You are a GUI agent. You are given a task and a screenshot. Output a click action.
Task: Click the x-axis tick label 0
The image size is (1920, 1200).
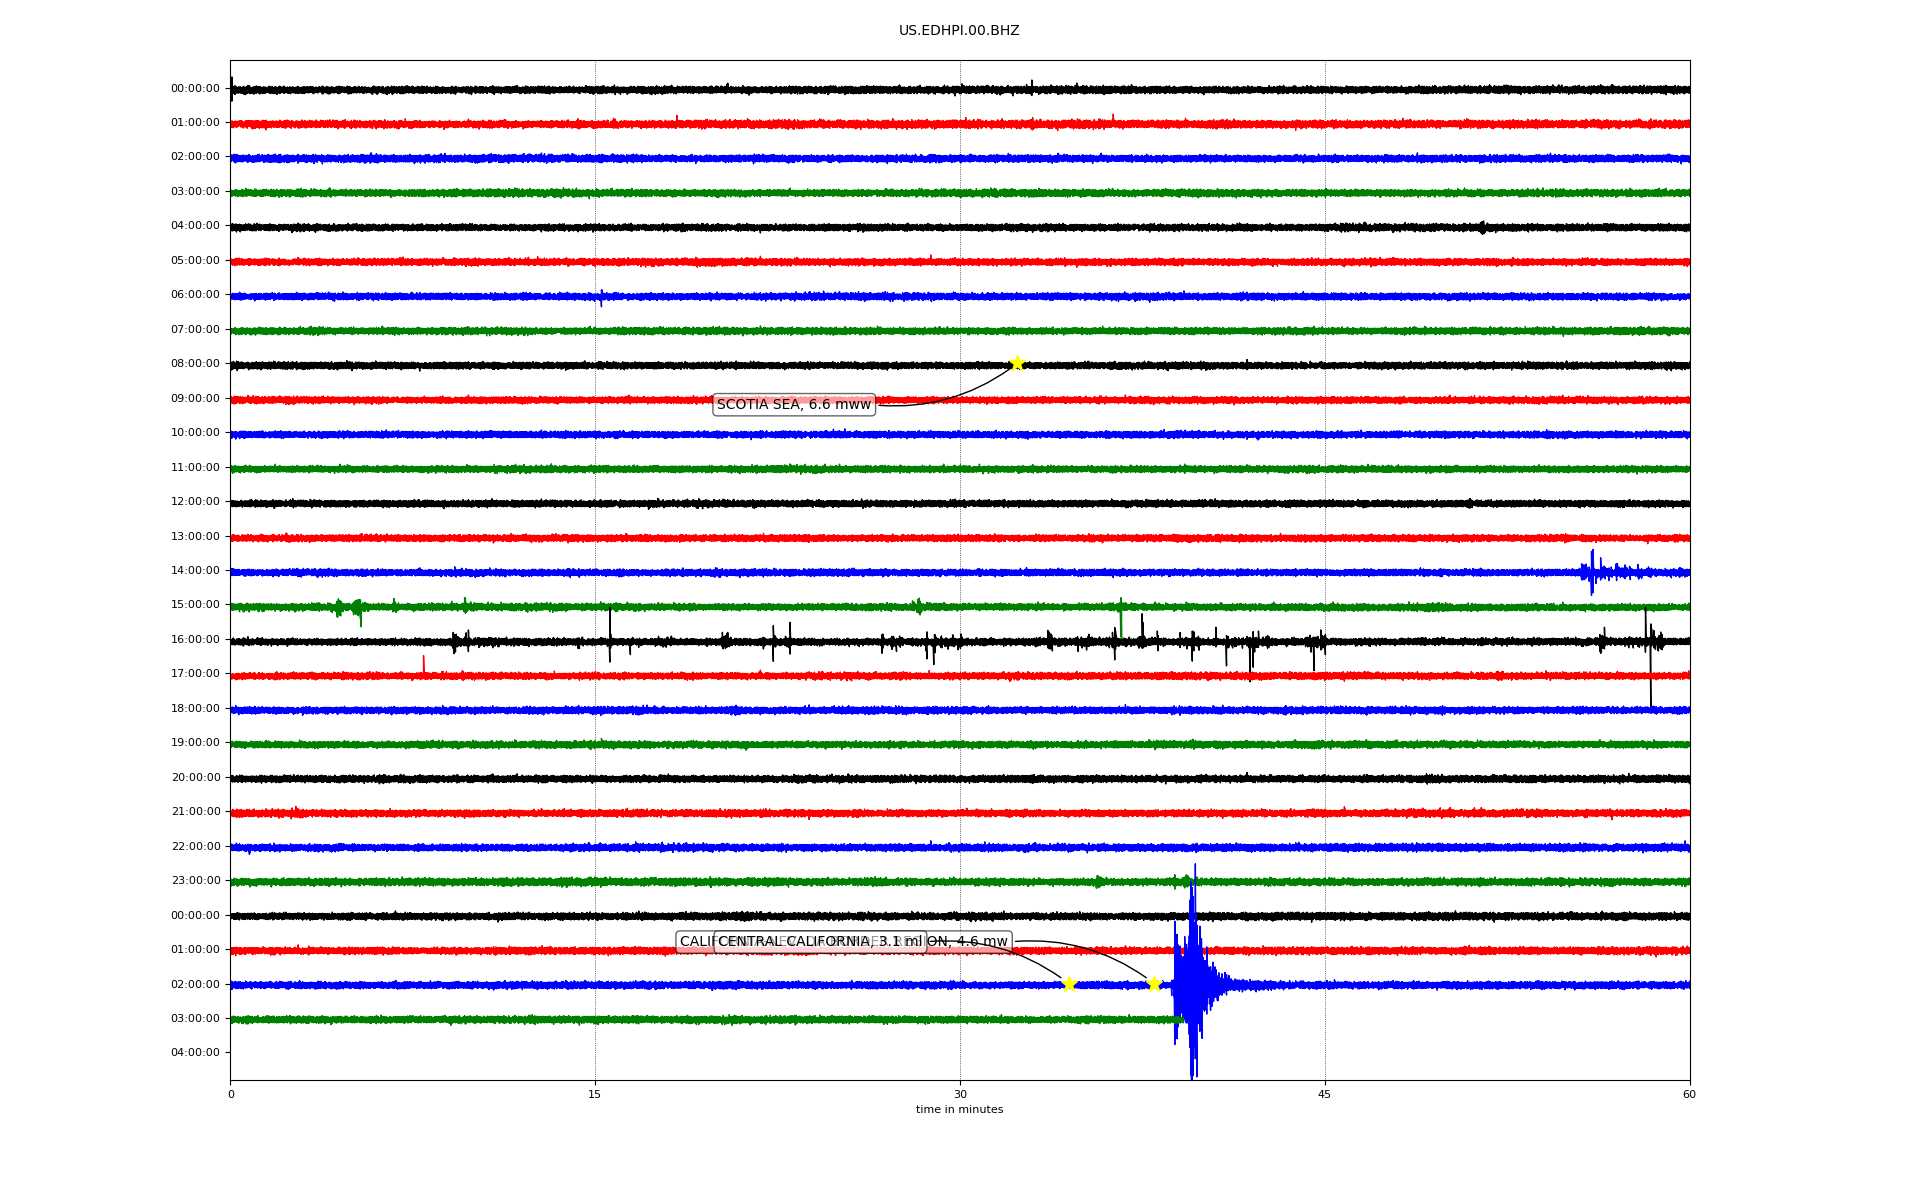tap(231, 1095)
